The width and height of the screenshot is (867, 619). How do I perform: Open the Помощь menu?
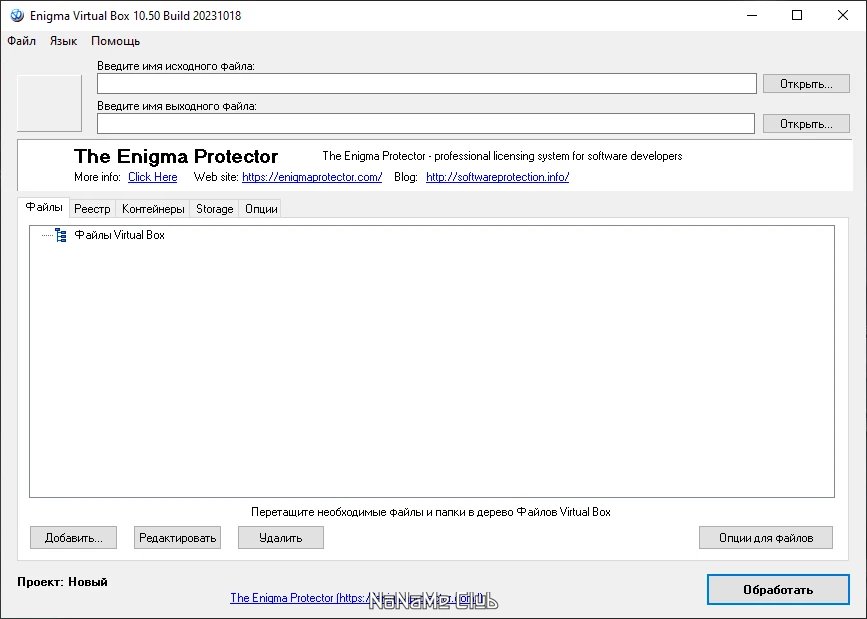click(x=116, y=41)
